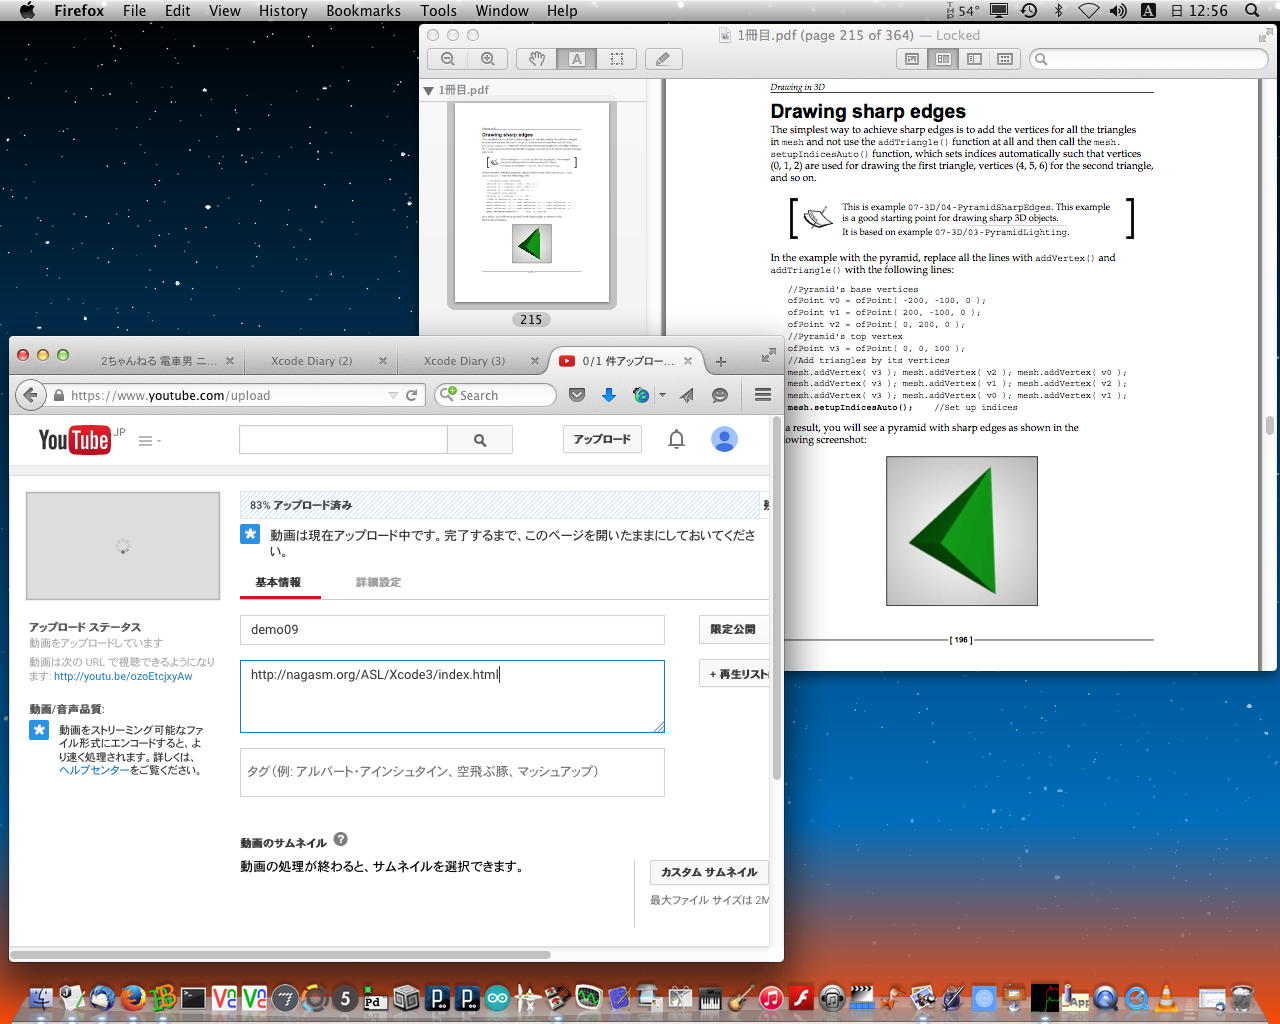
Task: Click the Pocket icon in Firefox toolbar
Action: click(577, 395)
